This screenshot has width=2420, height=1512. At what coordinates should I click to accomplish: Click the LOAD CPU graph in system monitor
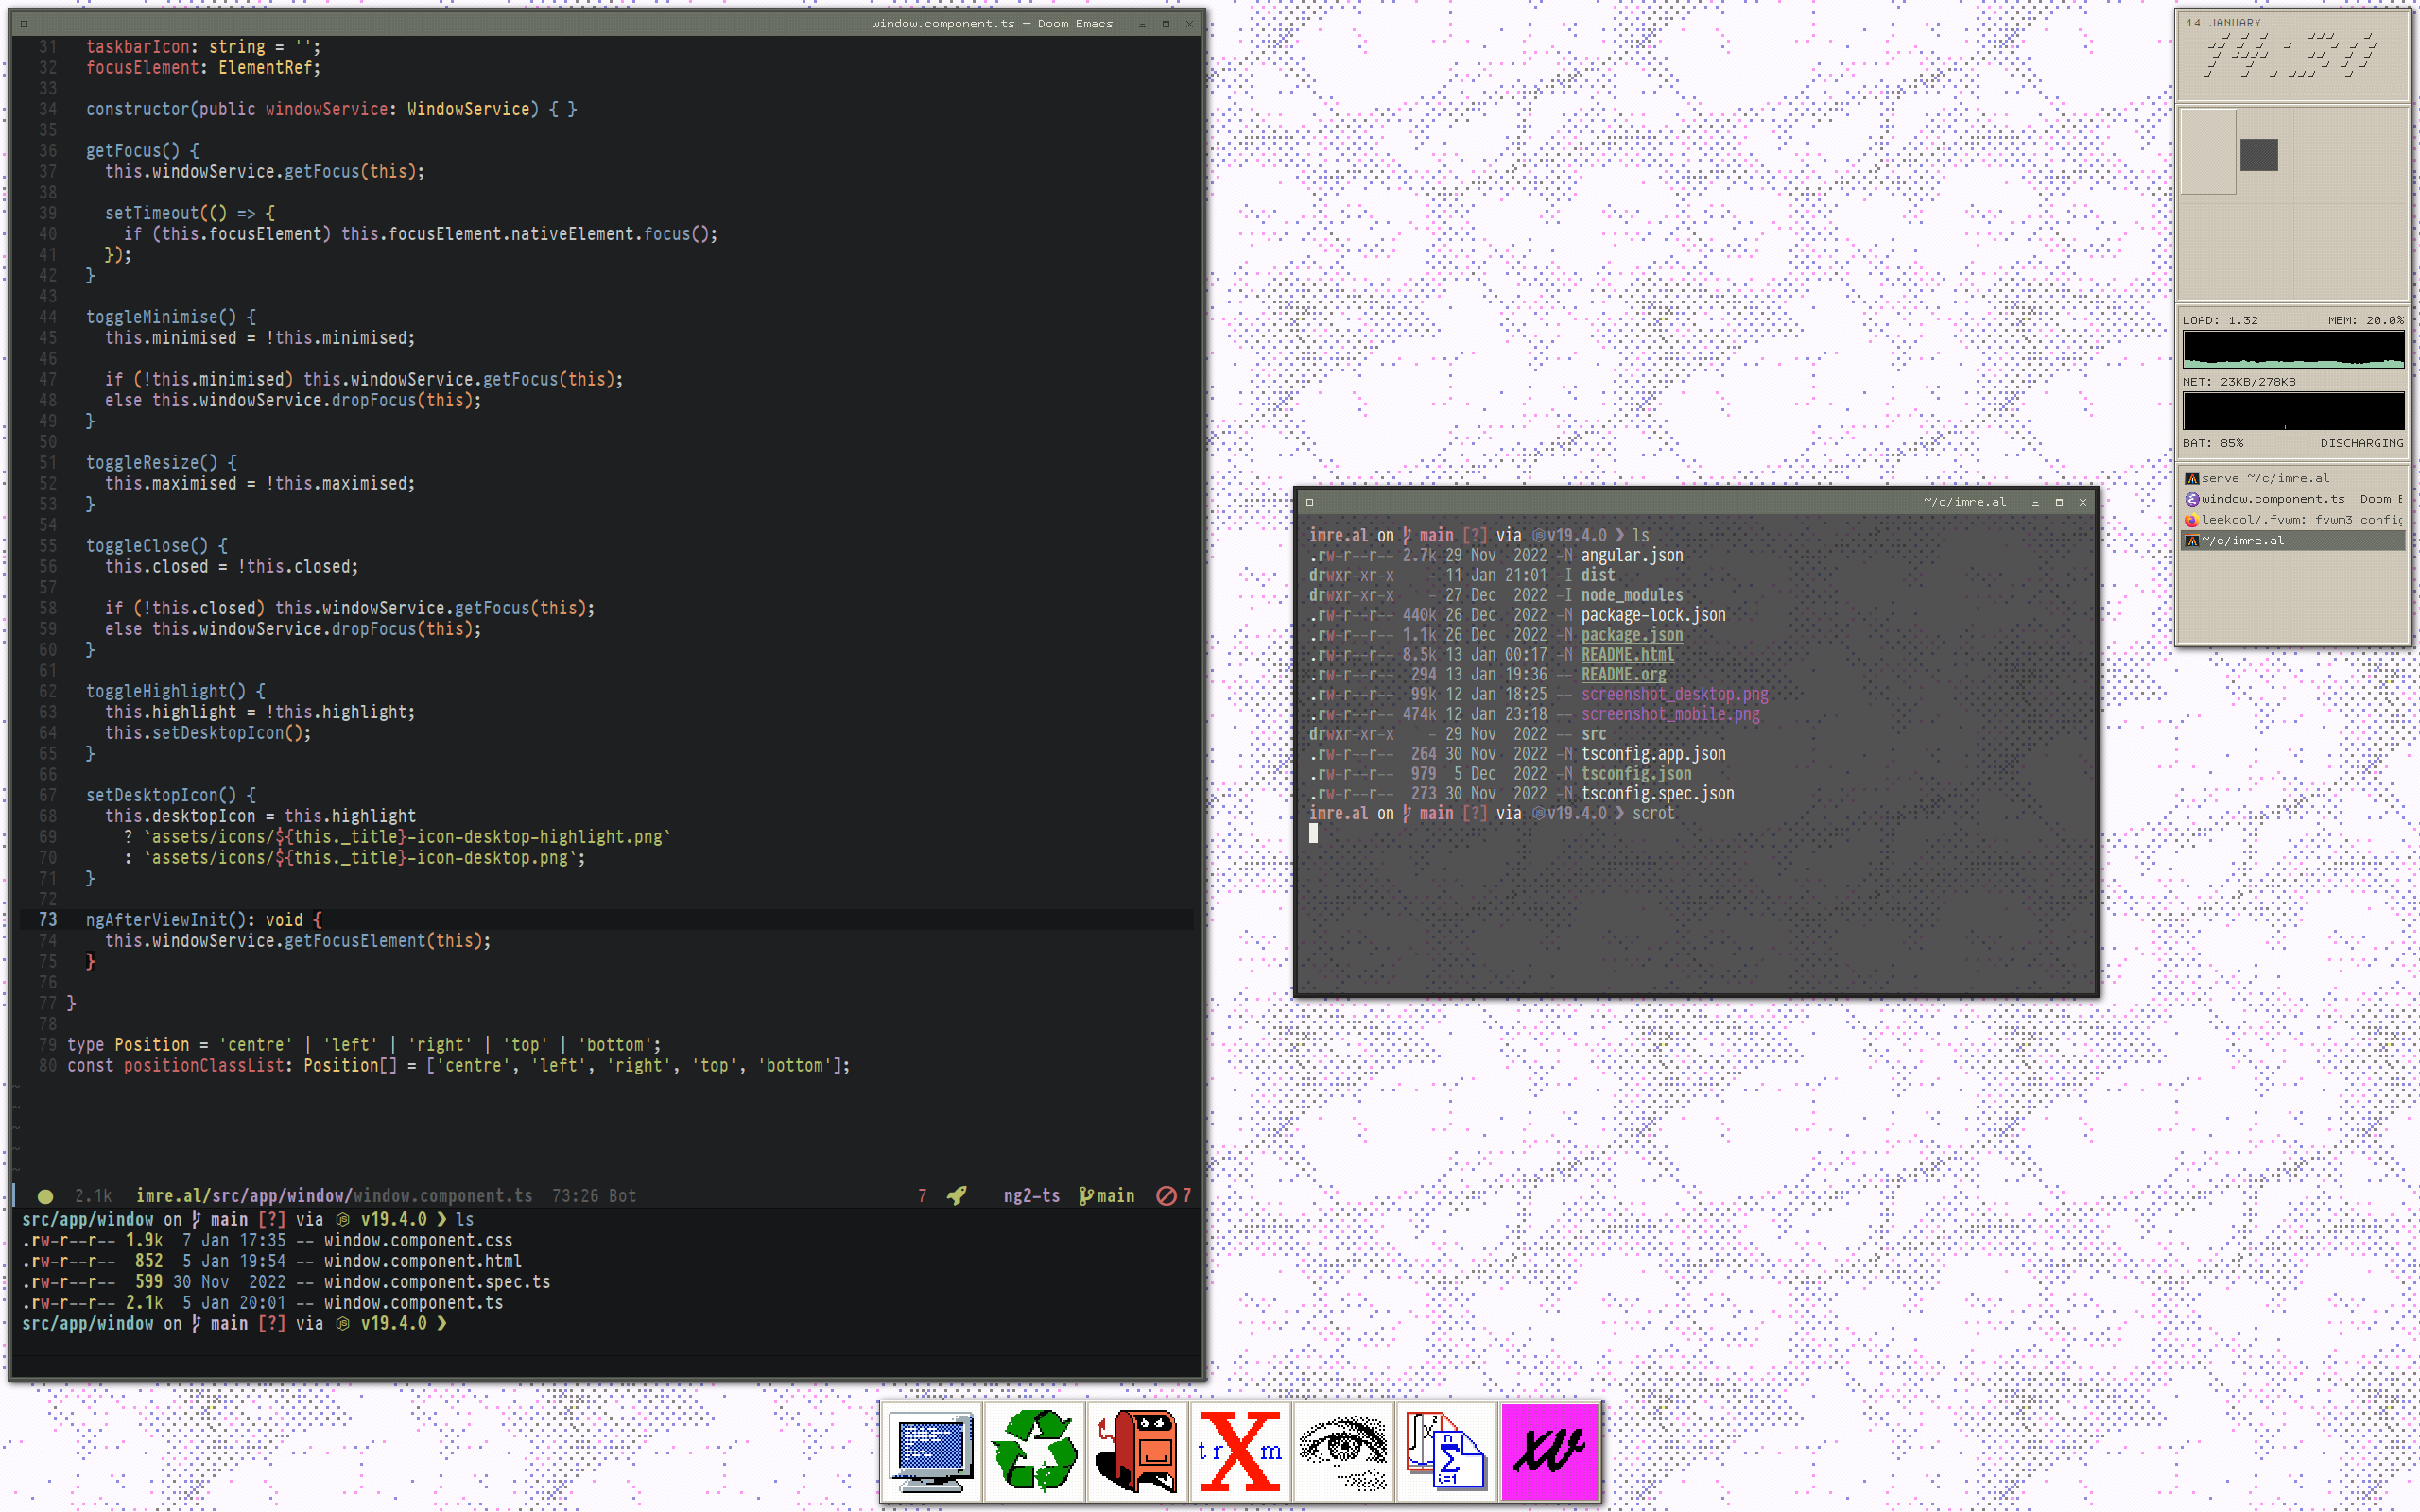2292,349
